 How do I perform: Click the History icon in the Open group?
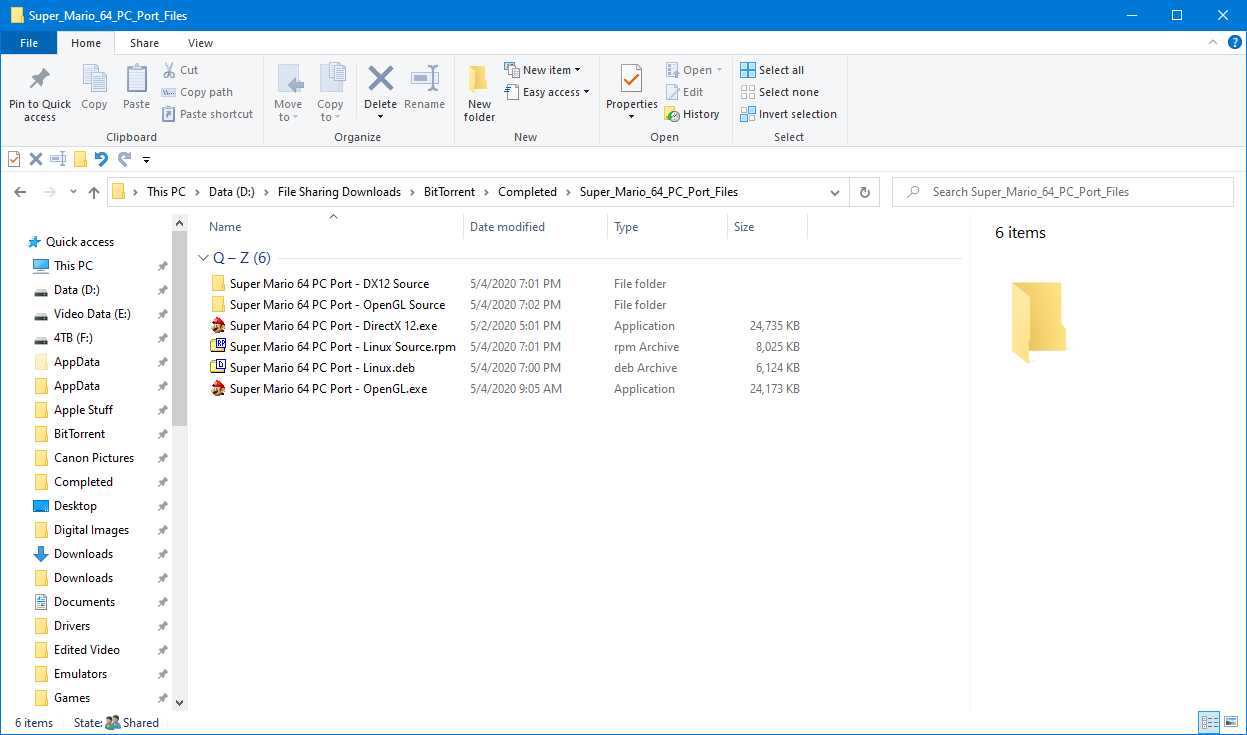pyautogui.click(x=672, y=114)
